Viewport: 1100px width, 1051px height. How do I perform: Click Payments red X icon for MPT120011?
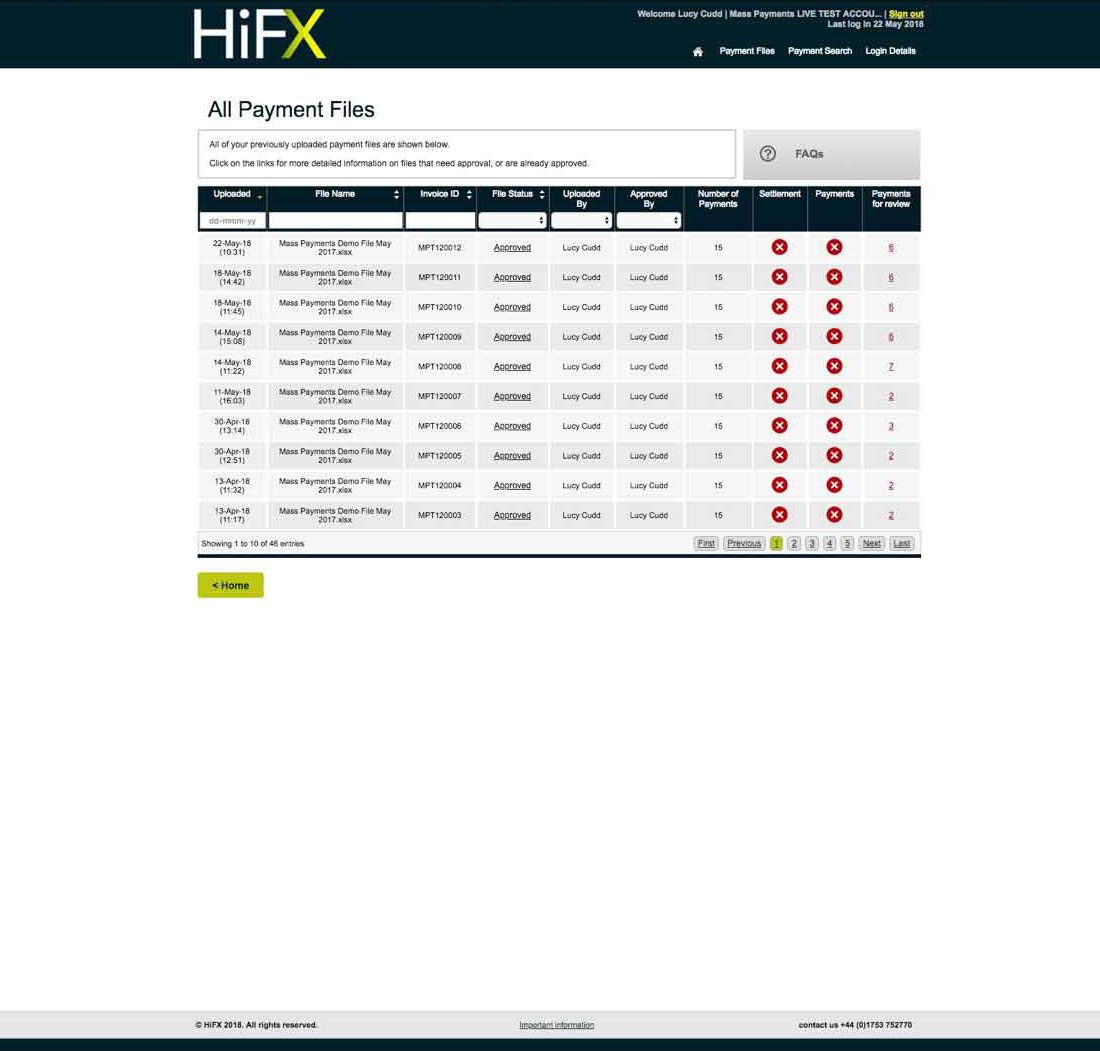pos(834,277)
